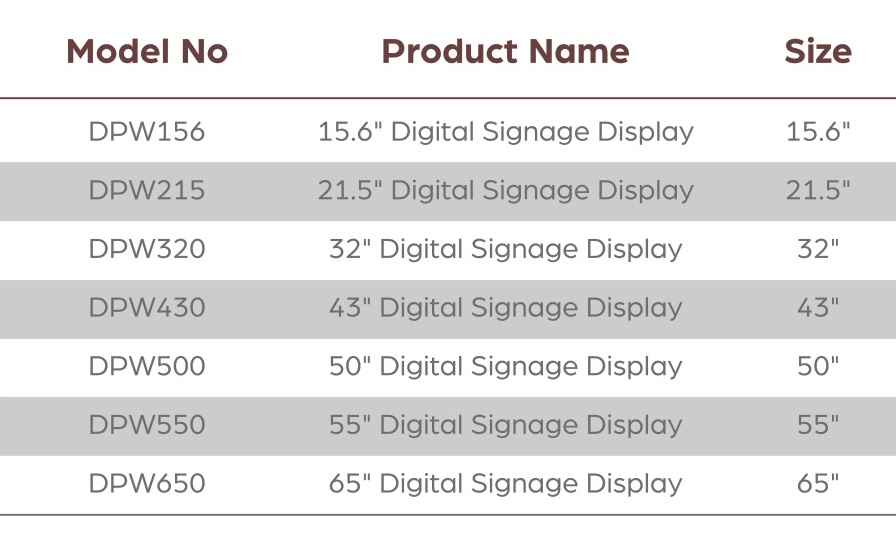Click 21.5" Digital Signage Display product name

[x=505, y=191]
